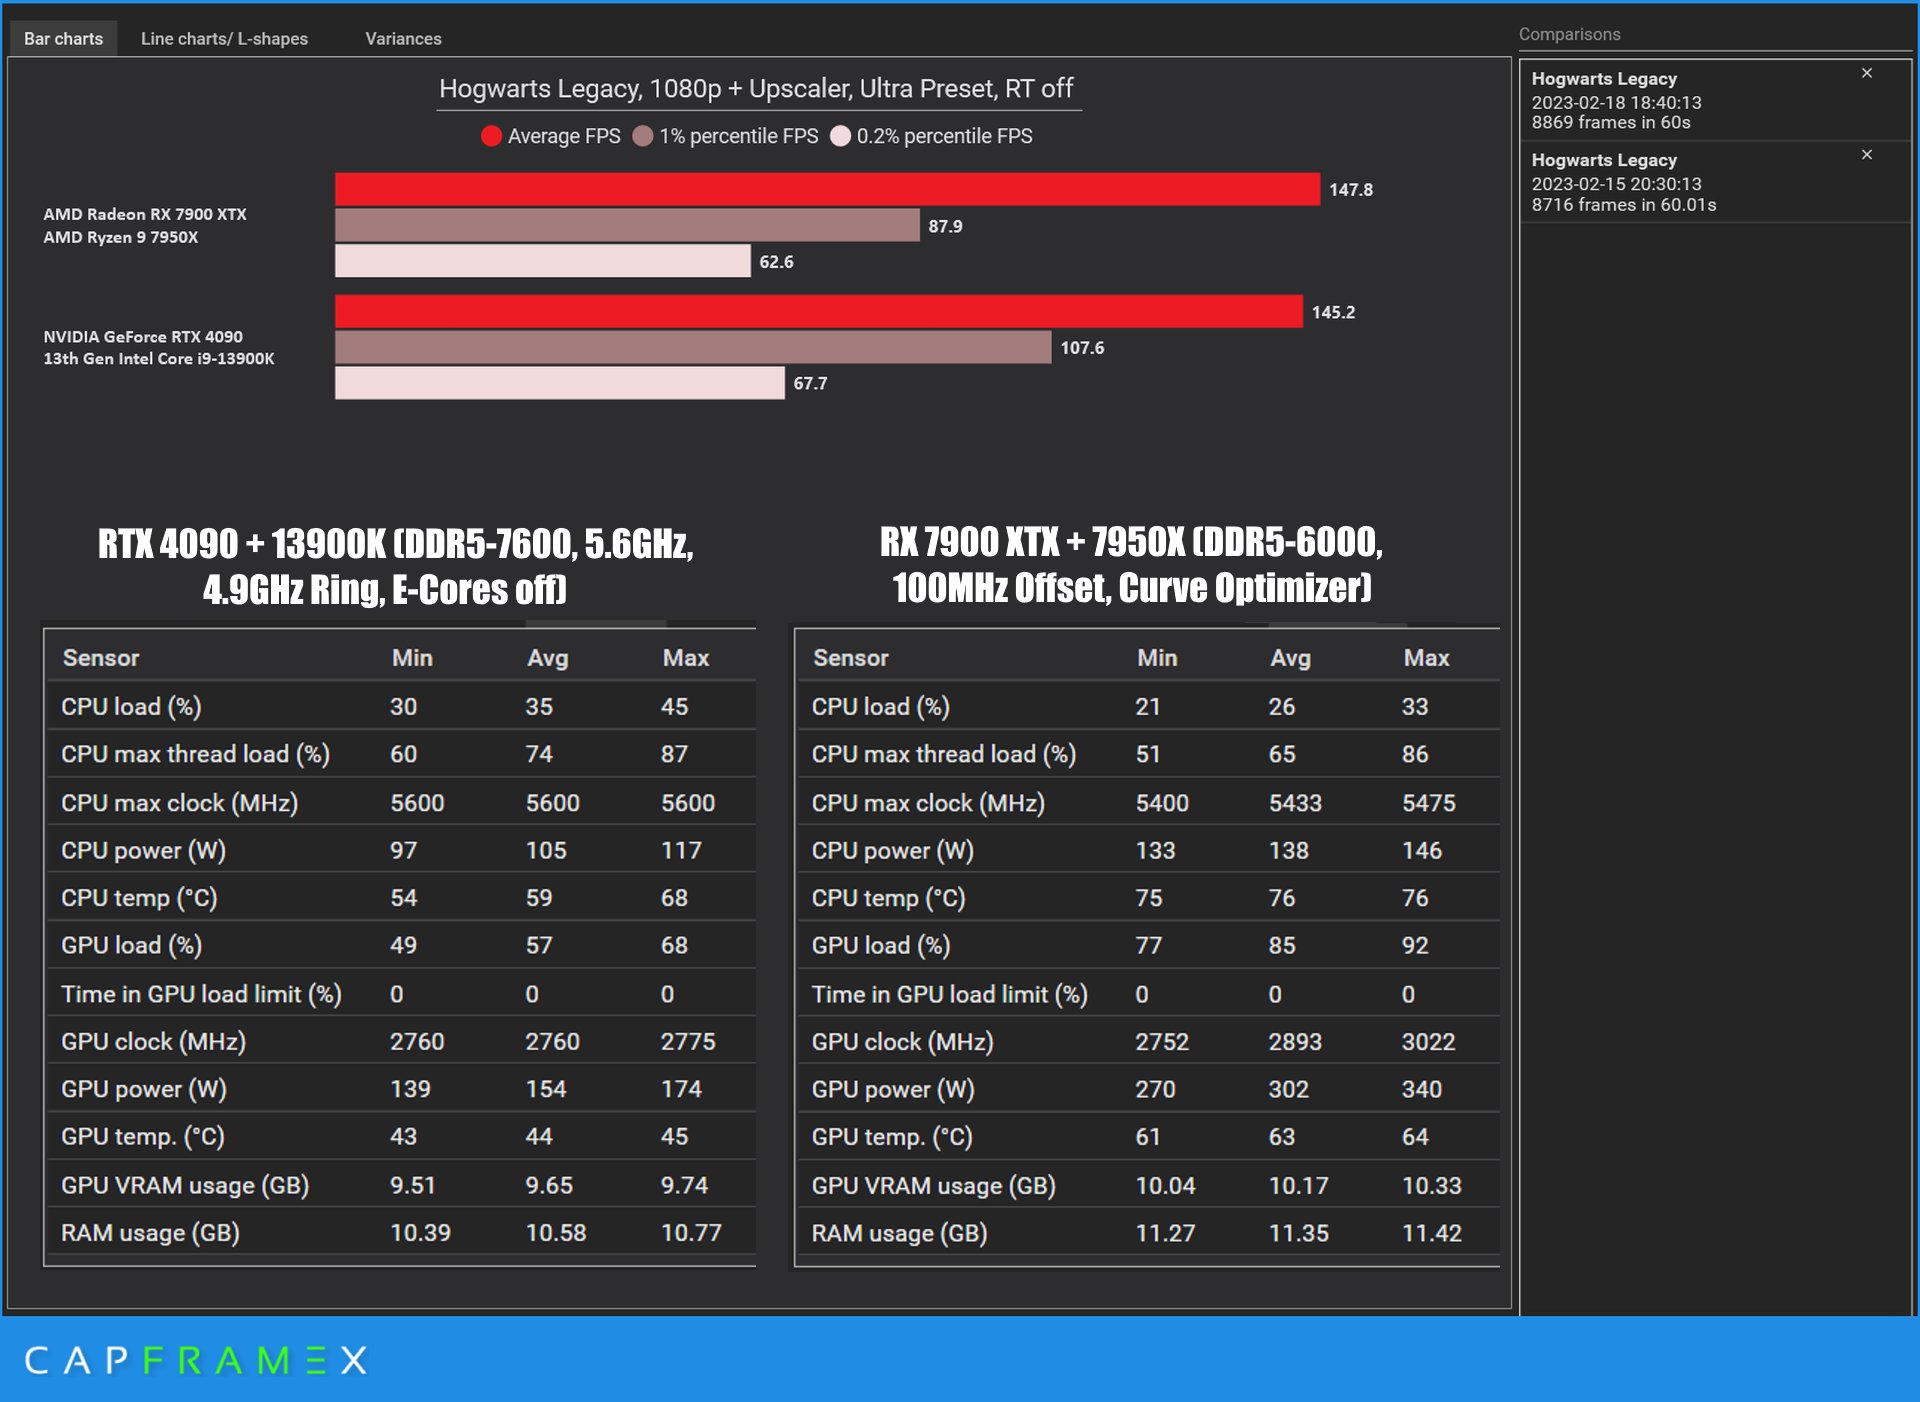This screenshot has width=1920, height=1402.
Task: Open the Variances tab
Action: (x=404, y=38)
